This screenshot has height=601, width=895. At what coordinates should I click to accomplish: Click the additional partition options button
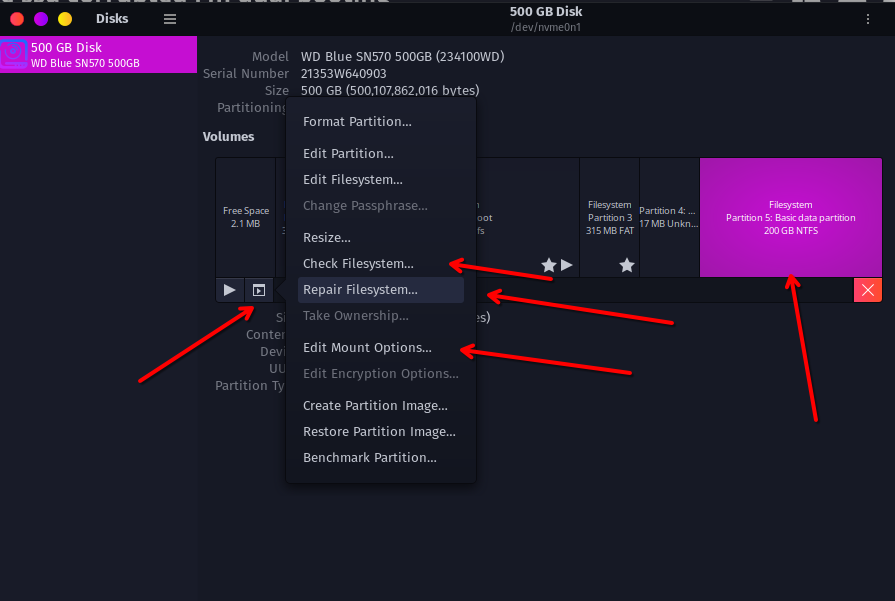coord(259,290)
